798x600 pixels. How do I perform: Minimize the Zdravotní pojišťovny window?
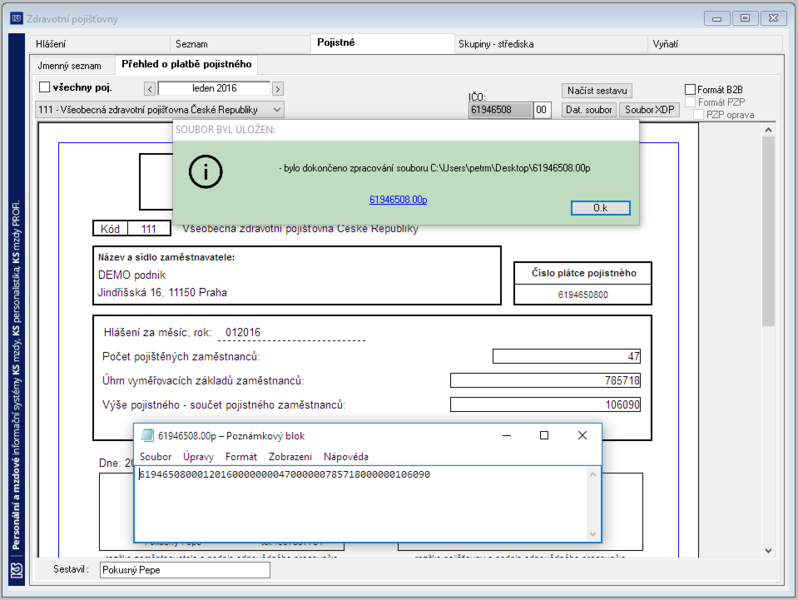click(717, 19)
